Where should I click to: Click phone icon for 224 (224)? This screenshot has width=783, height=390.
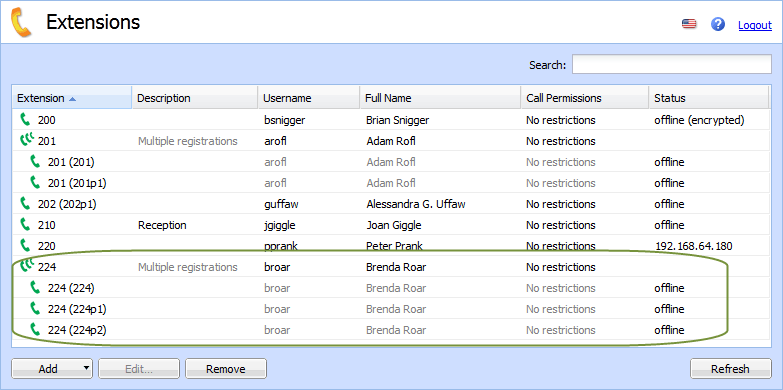tap(35, 288)
